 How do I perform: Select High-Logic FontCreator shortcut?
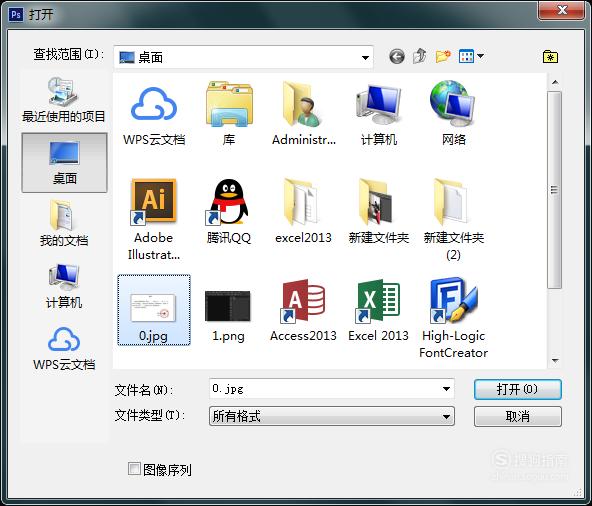point(453,318)
